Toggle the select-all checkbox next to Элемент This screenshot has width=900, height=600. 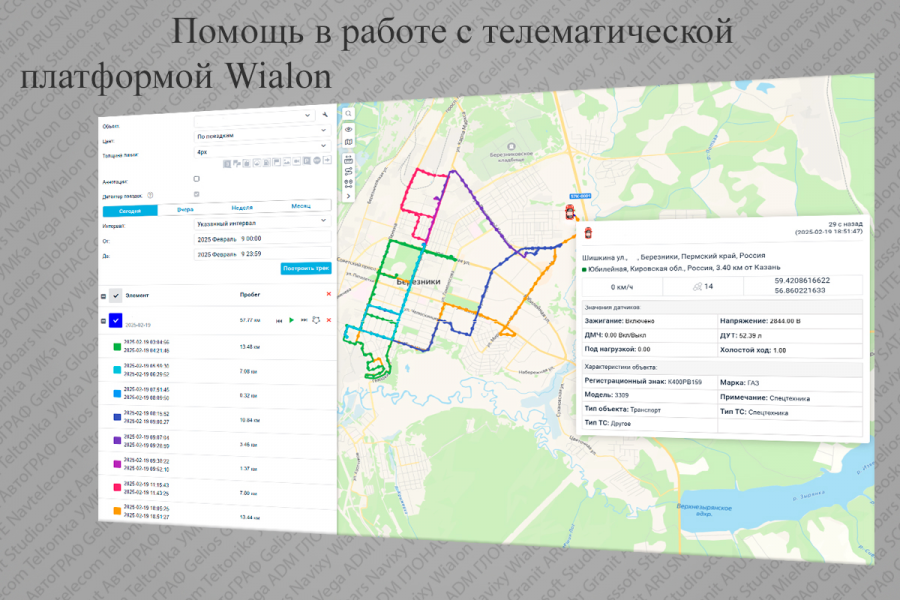point(115,296)
